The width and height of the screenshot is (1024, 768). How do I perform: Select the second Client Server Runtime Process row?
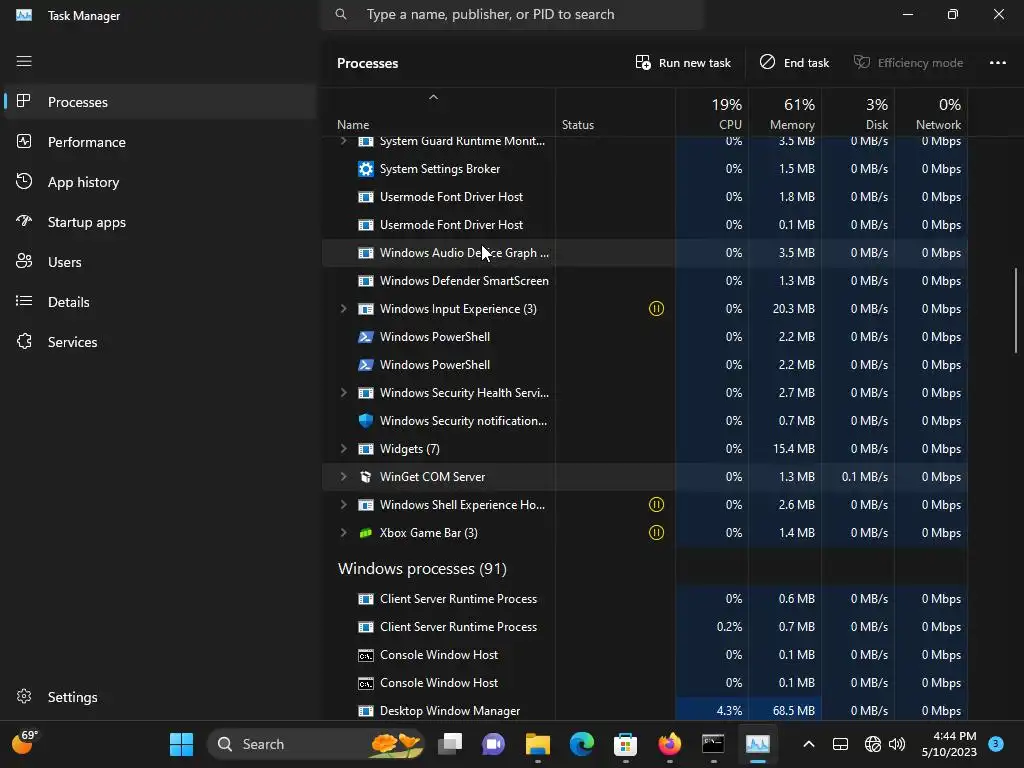(x=645, y=627)
